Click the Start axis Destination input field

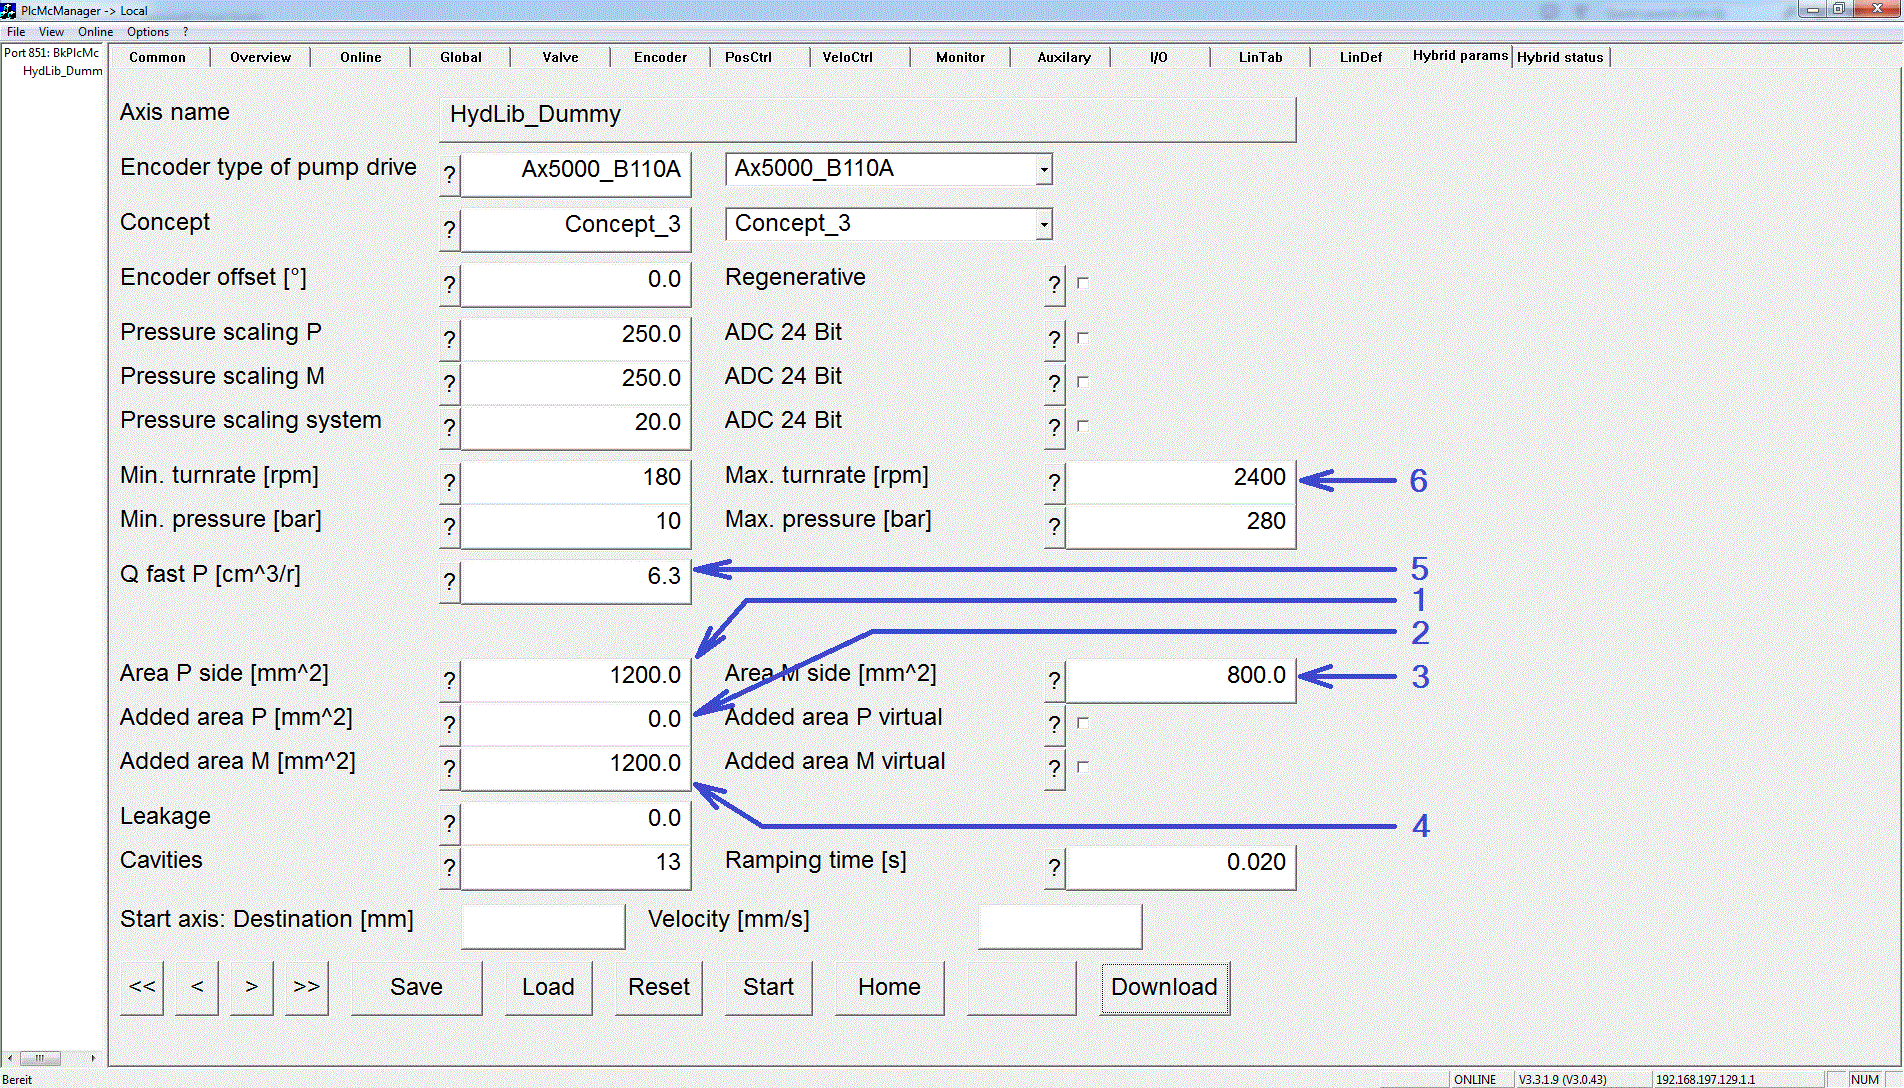click(543, 926)
